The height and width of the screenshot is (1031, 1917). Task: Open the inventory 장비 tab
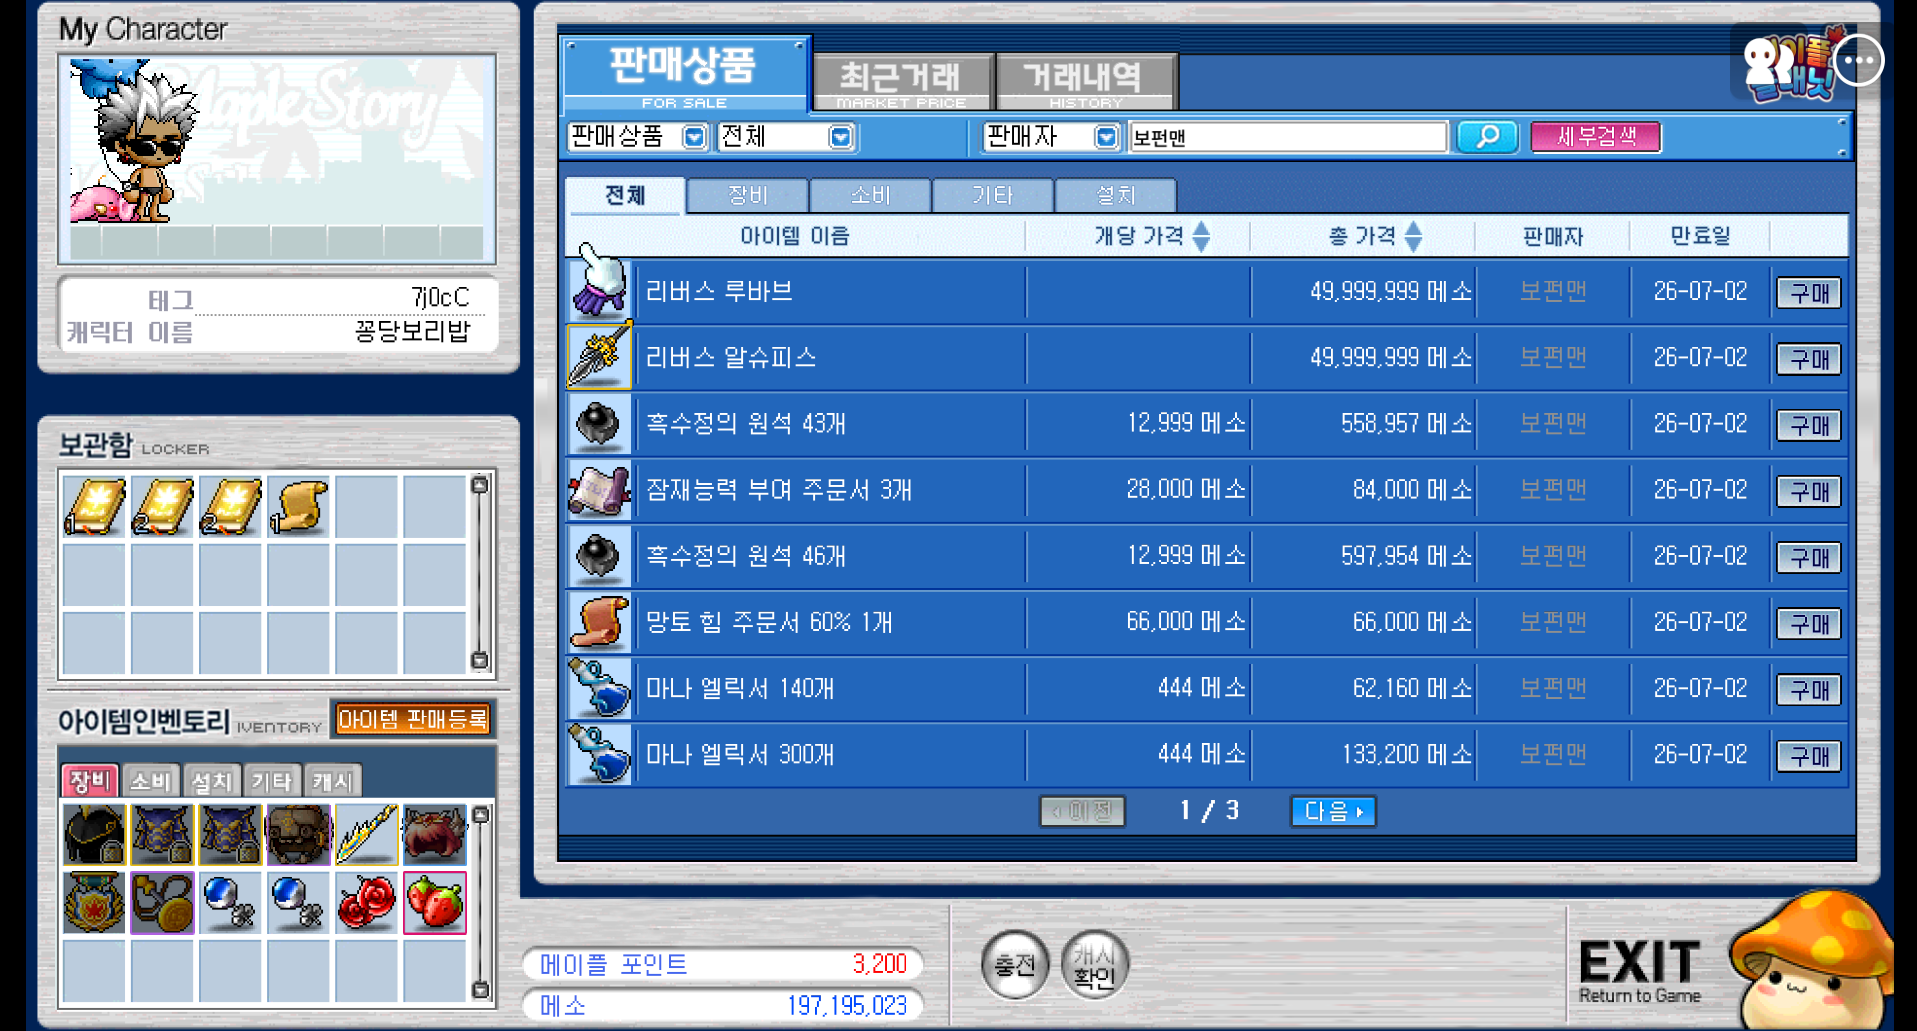(90, 780)
